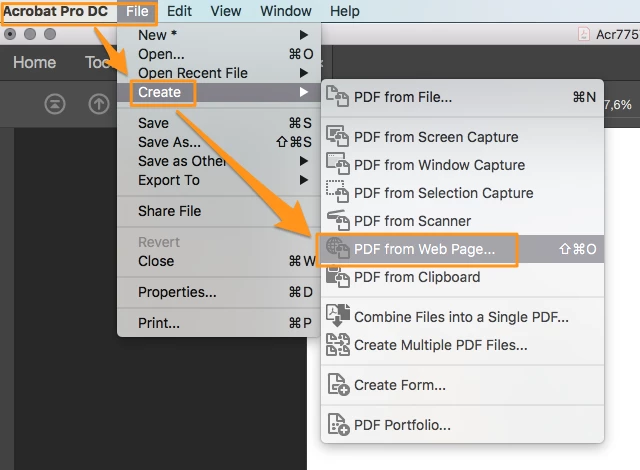Click the PDF from Clipboard icon
The height and width of the screenshot is (470, 640).
337,277
